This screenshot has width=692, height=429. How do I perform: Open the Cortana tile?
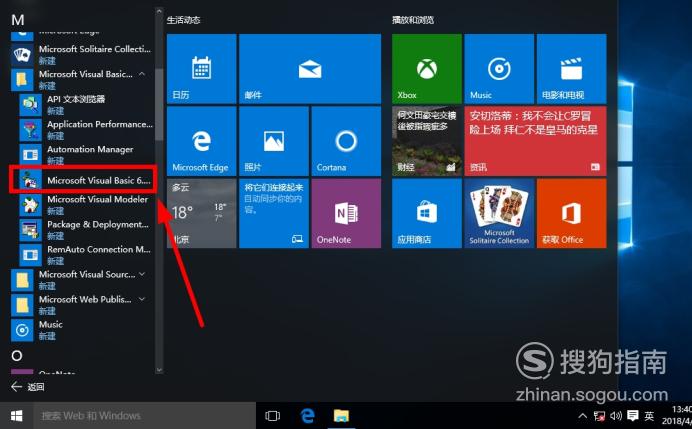[346, 141]
